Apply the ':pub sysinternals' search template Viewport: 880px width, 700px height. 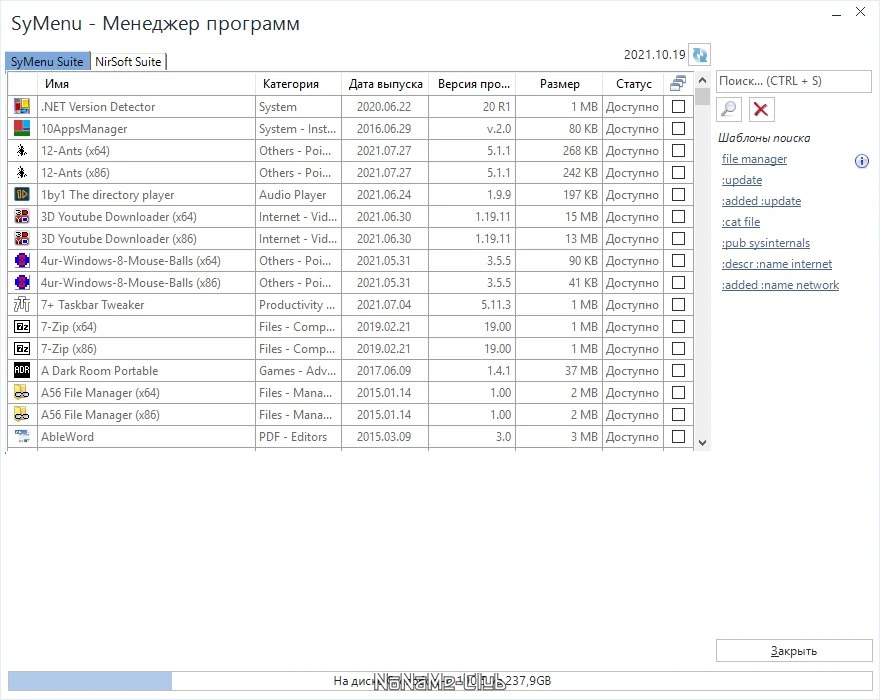[x=766, y=243]
